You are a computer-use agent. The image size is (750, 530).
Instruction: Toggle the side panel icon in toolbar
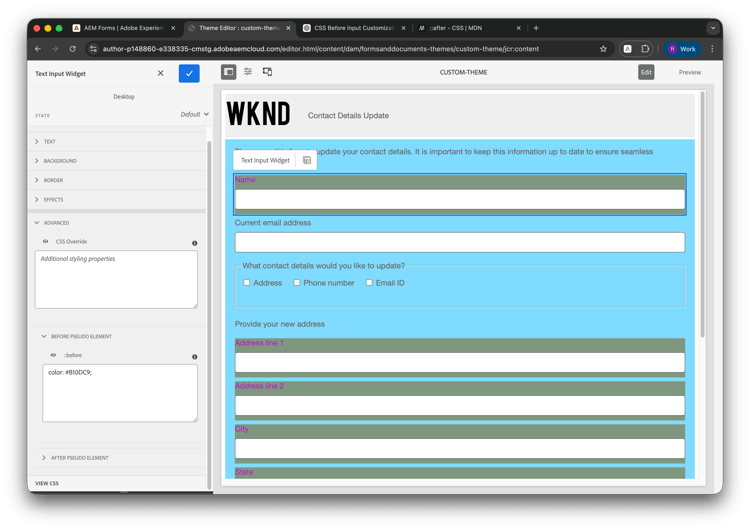pyautogui.click(x=229, y=72)
